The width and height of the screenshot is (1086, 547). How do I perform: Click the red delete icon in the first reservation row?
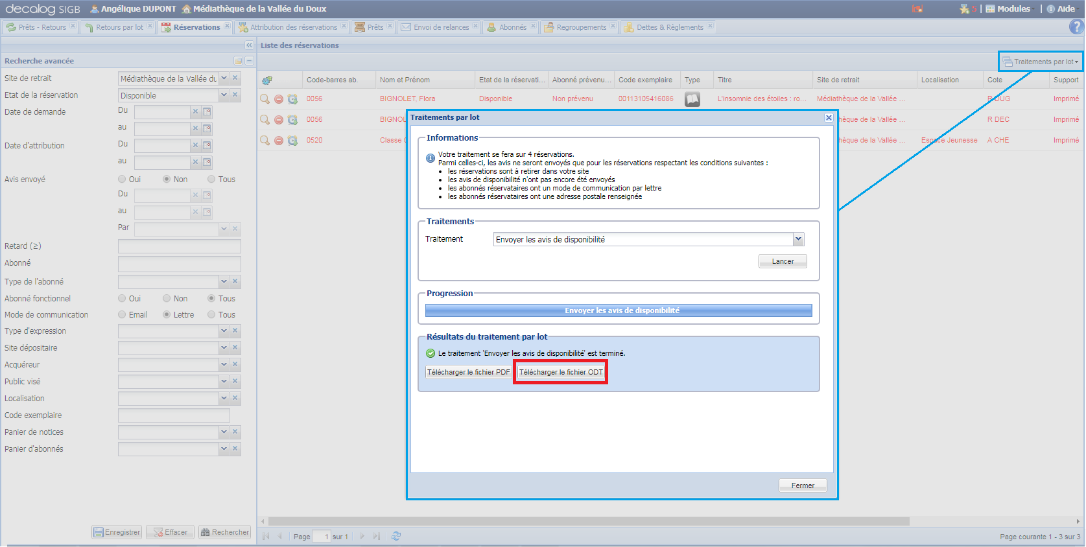(278, 99)
